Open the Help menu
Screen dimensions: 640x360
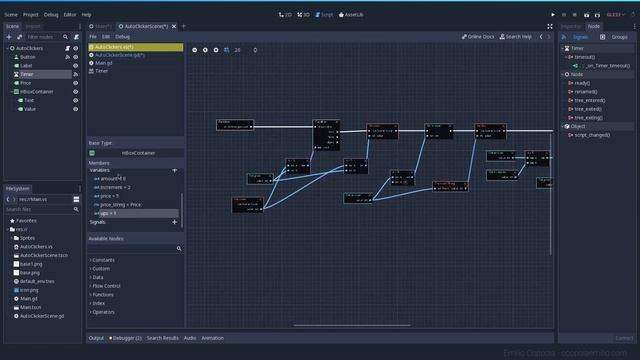point(87,15)
